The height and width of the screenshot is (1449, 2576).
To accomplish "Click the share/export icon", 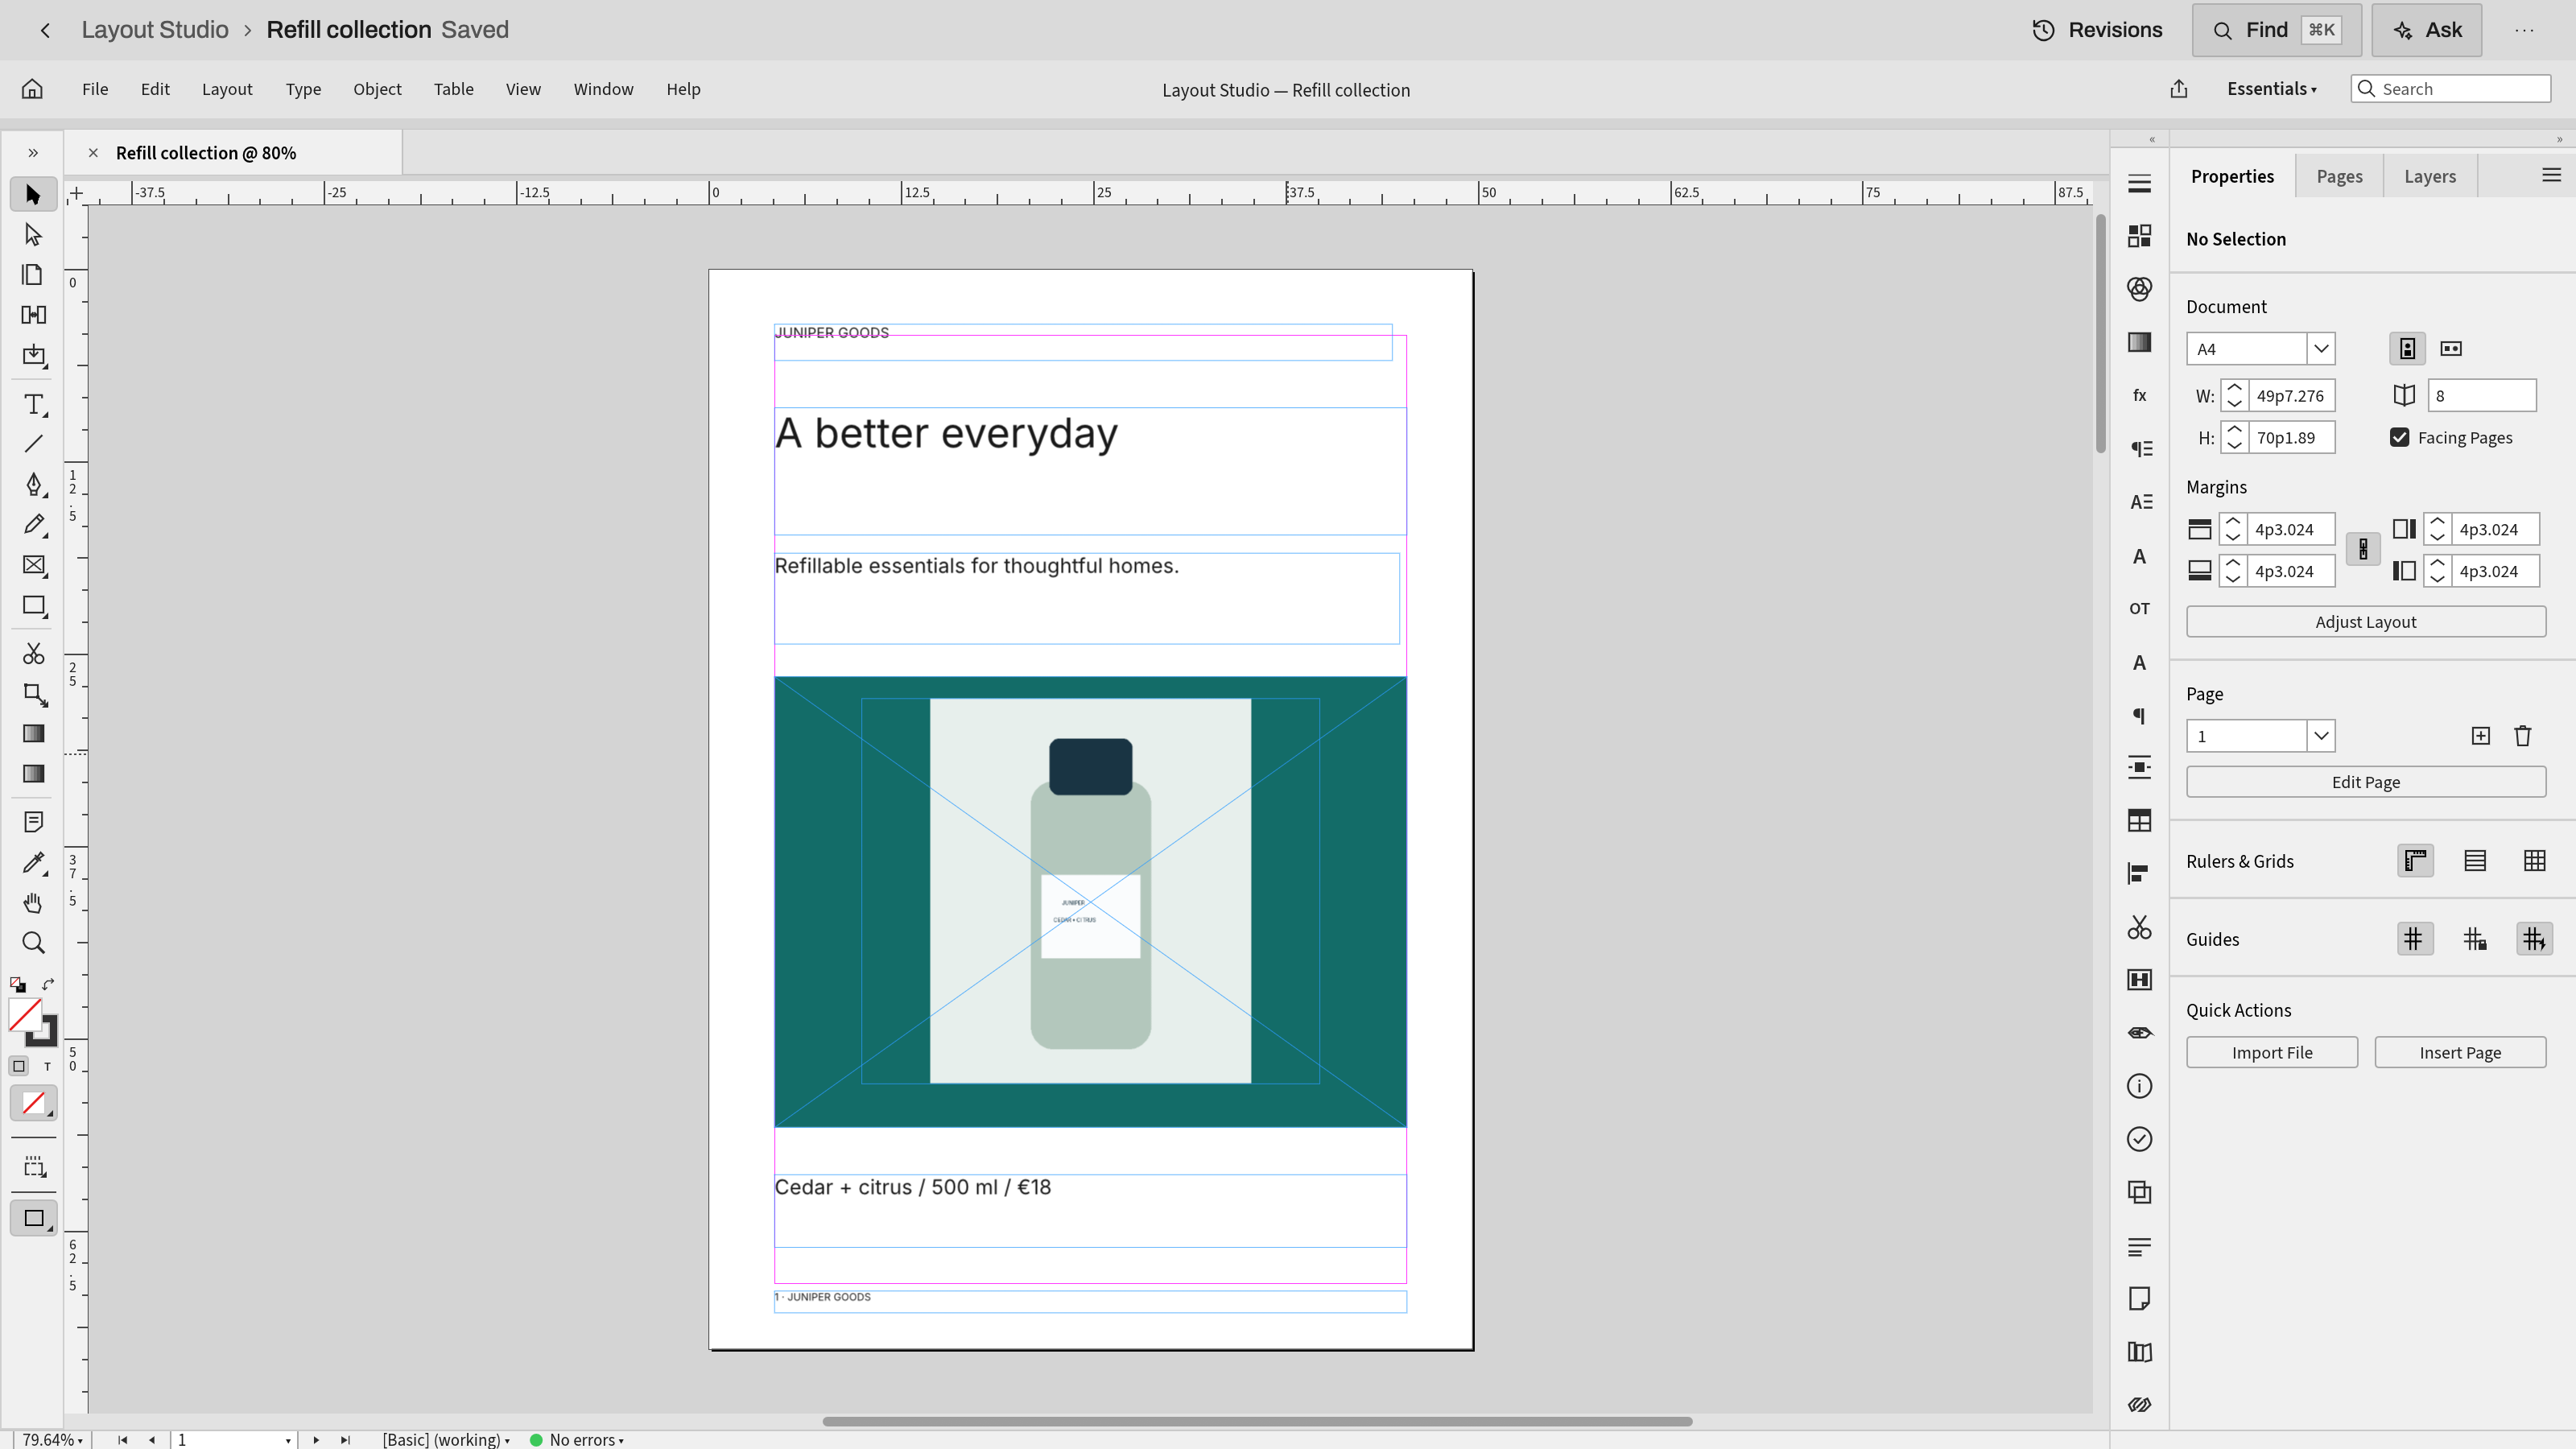I will (x=2179, y=89).
